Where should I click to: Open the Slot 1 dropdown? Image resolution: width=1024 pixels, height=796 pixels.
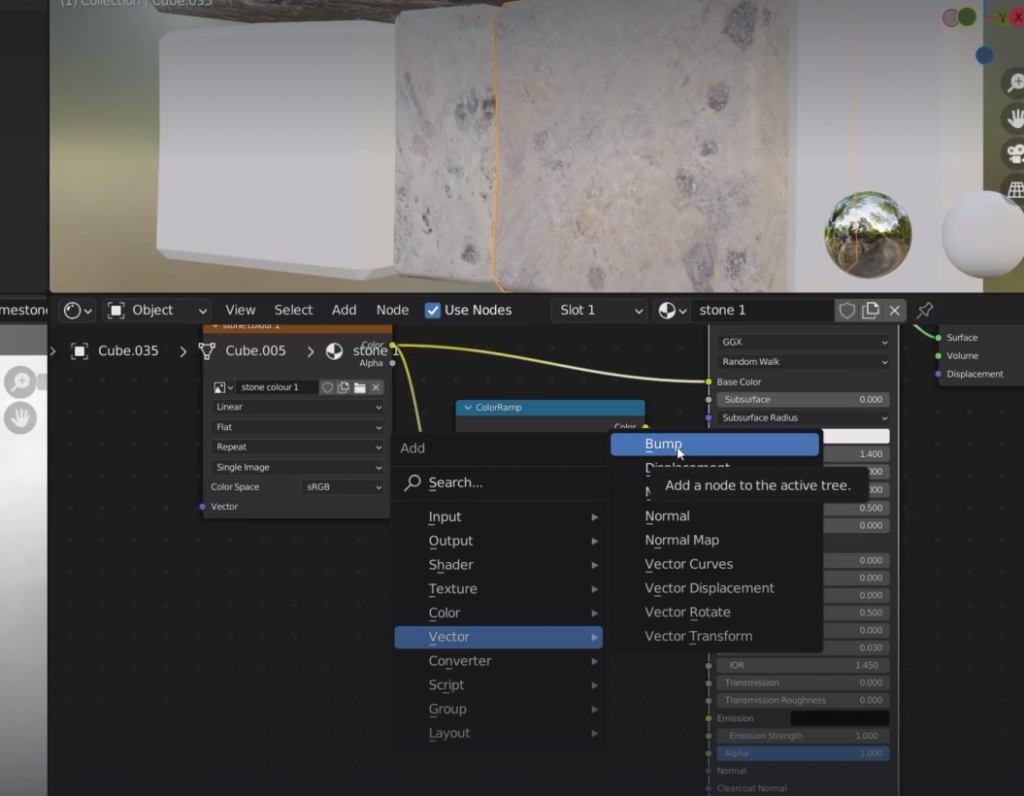pyautogui.click(x=600, y=310)
